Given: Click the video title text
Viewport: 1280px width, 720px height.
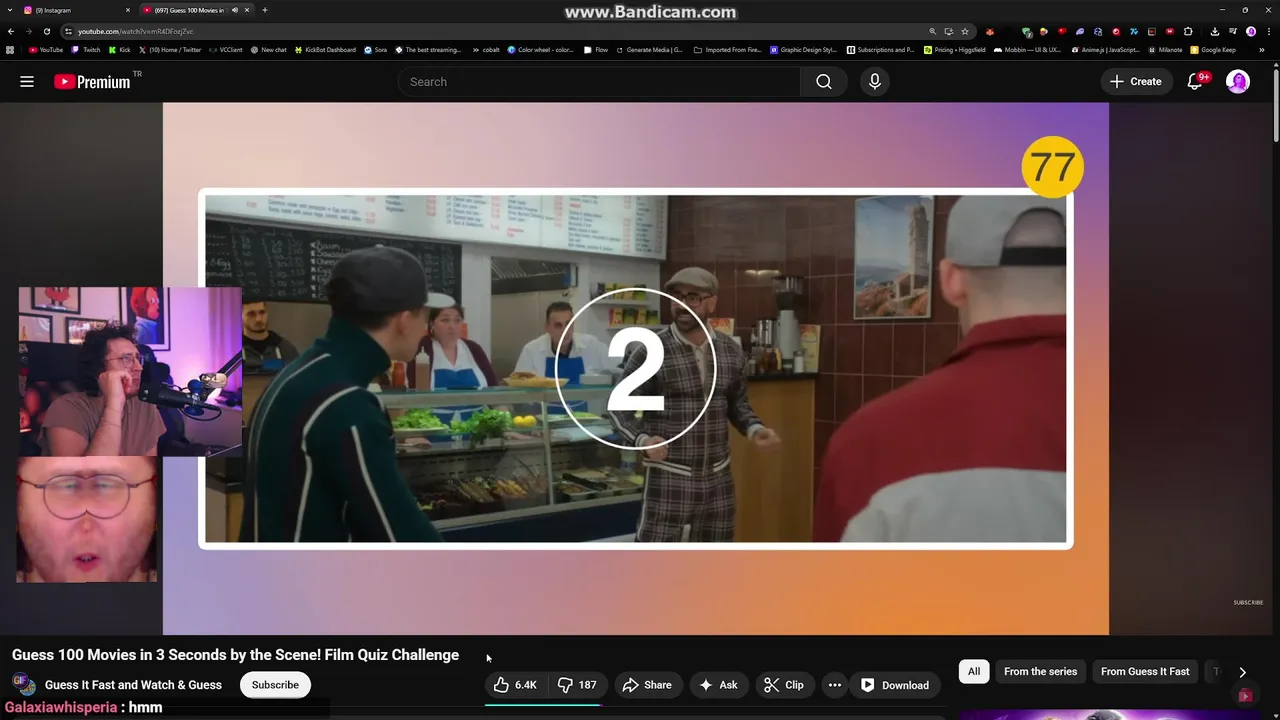Looking at the screenshot, I should [235, 655].
